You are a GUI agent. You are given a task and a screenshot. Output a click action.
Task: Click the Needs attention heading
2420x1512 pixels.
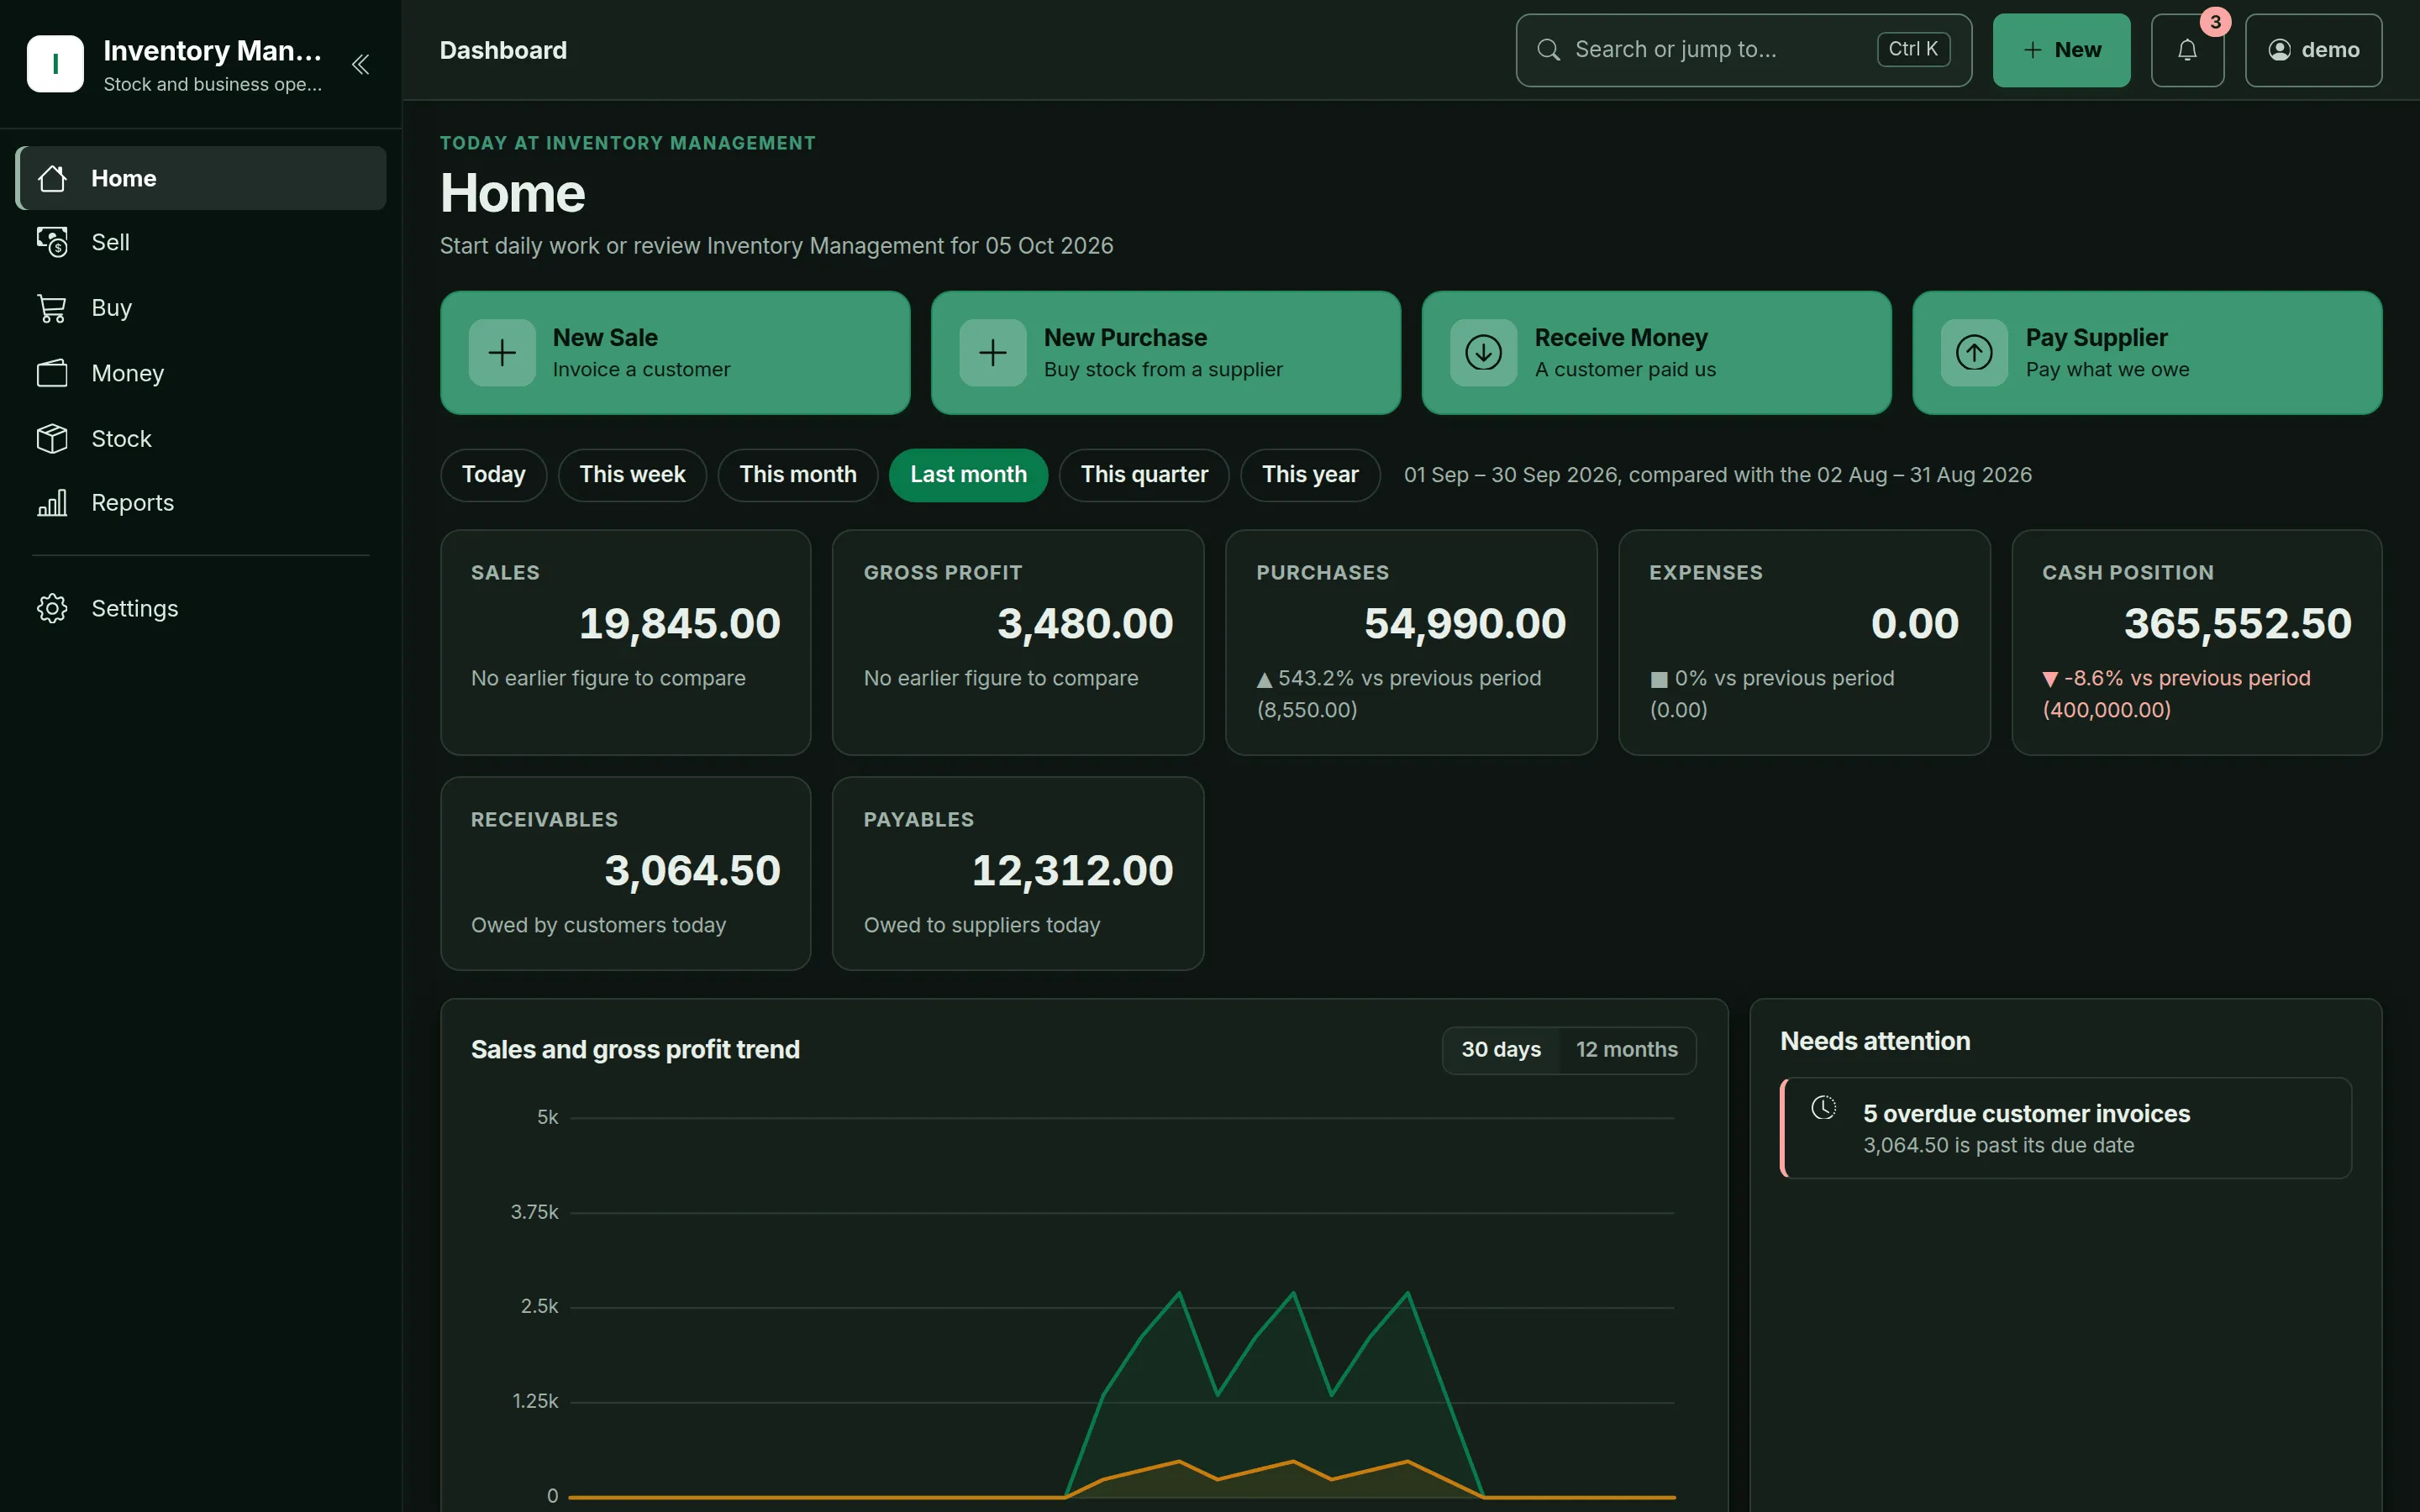pos(1875,1042)
